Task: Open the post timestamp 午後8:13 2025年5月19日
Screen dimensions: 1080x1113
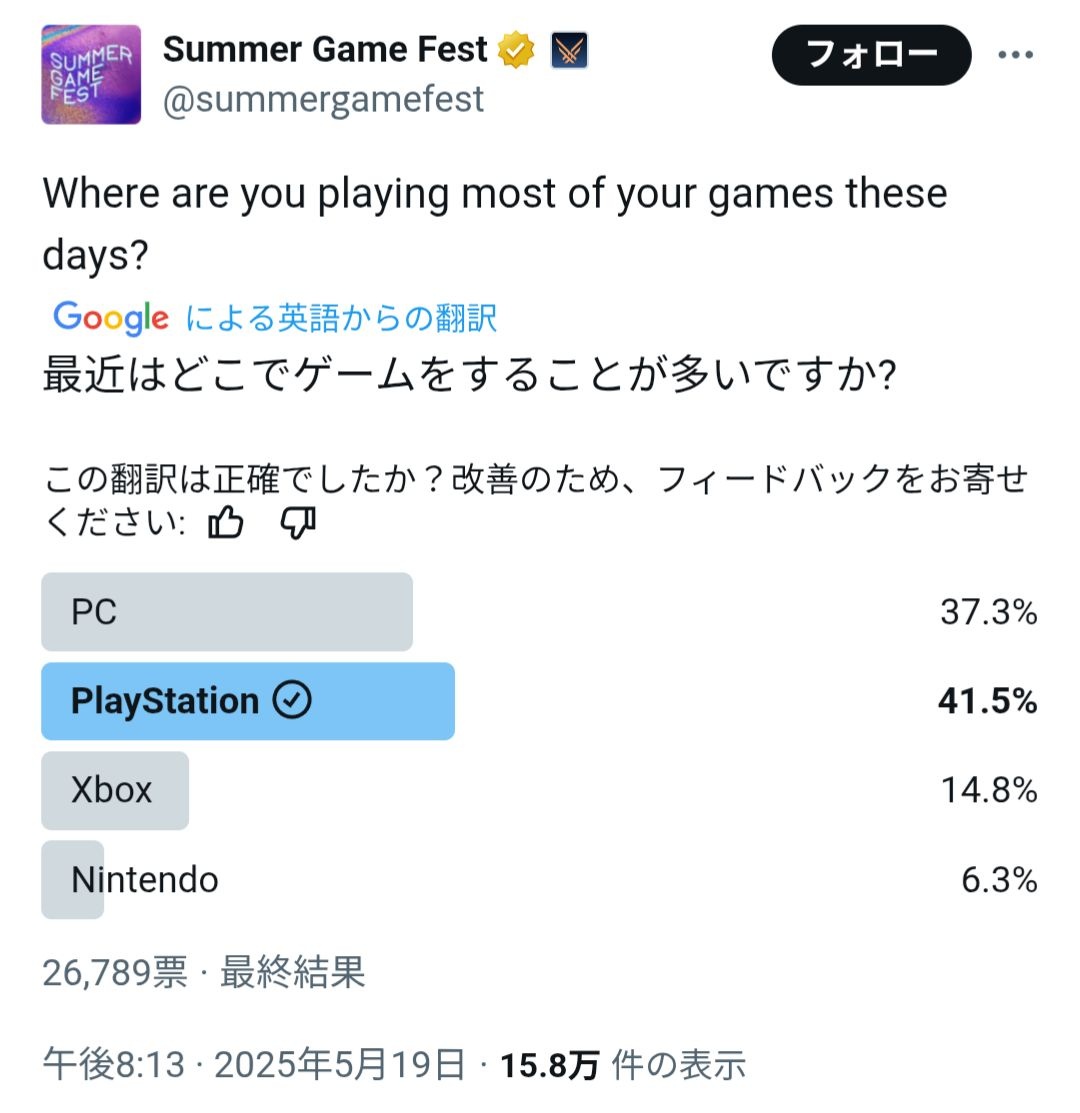Action: 254,1065
